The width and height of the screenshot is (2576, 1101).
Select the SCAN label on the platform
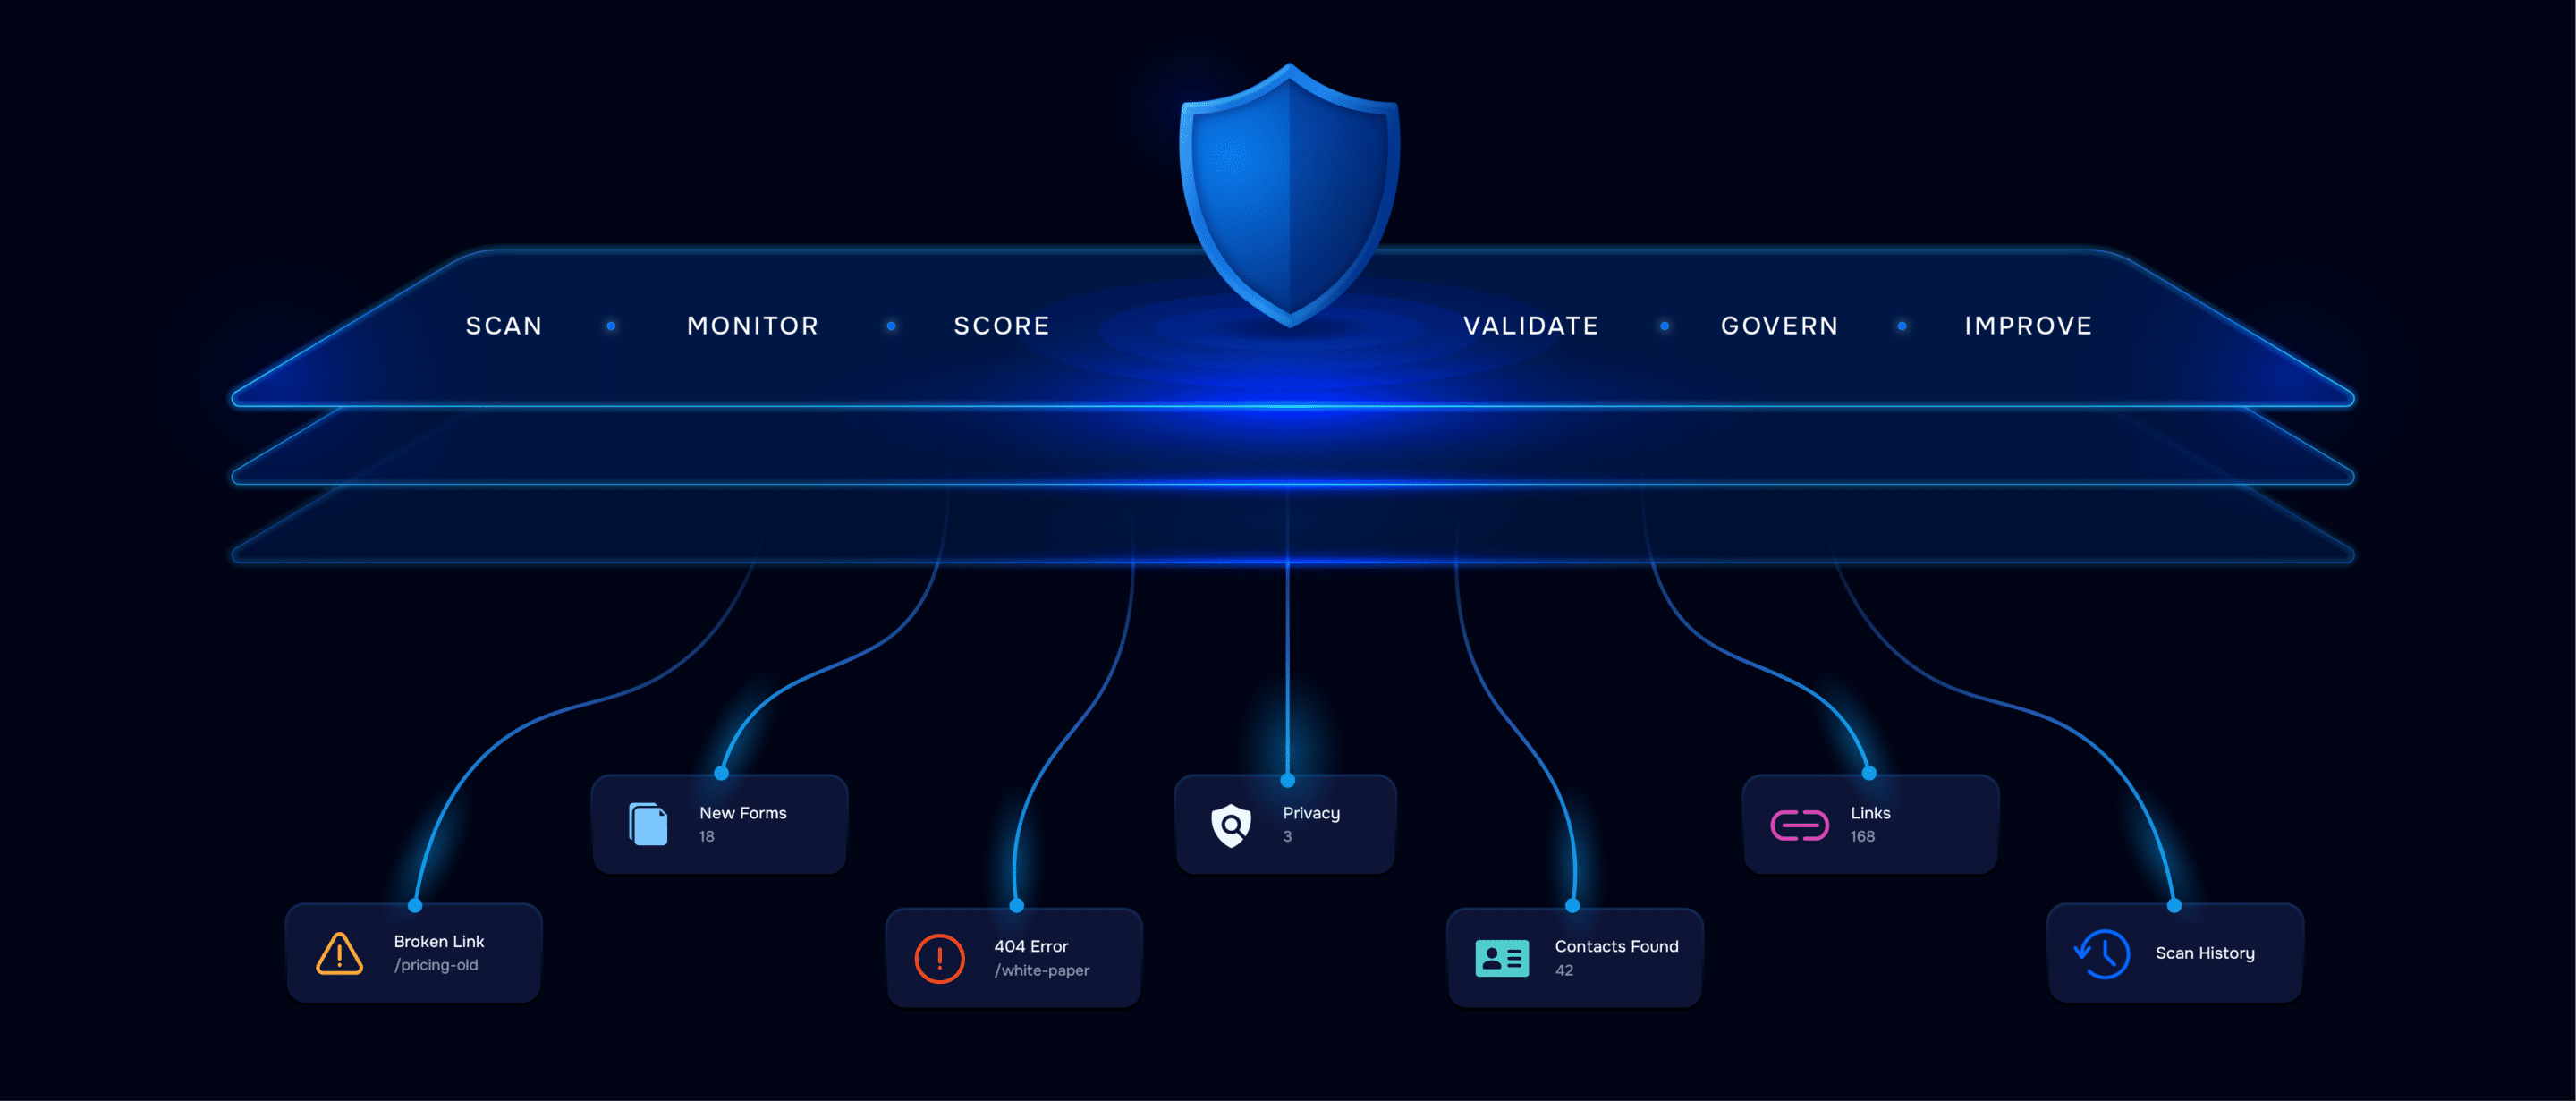point(504,326)
